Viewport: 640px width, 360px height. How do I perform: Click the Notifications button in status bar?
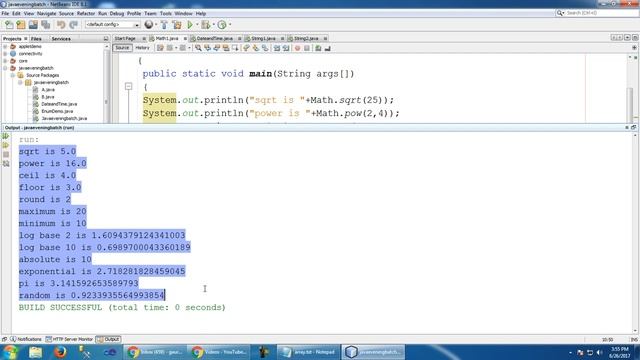click(26, 339)
